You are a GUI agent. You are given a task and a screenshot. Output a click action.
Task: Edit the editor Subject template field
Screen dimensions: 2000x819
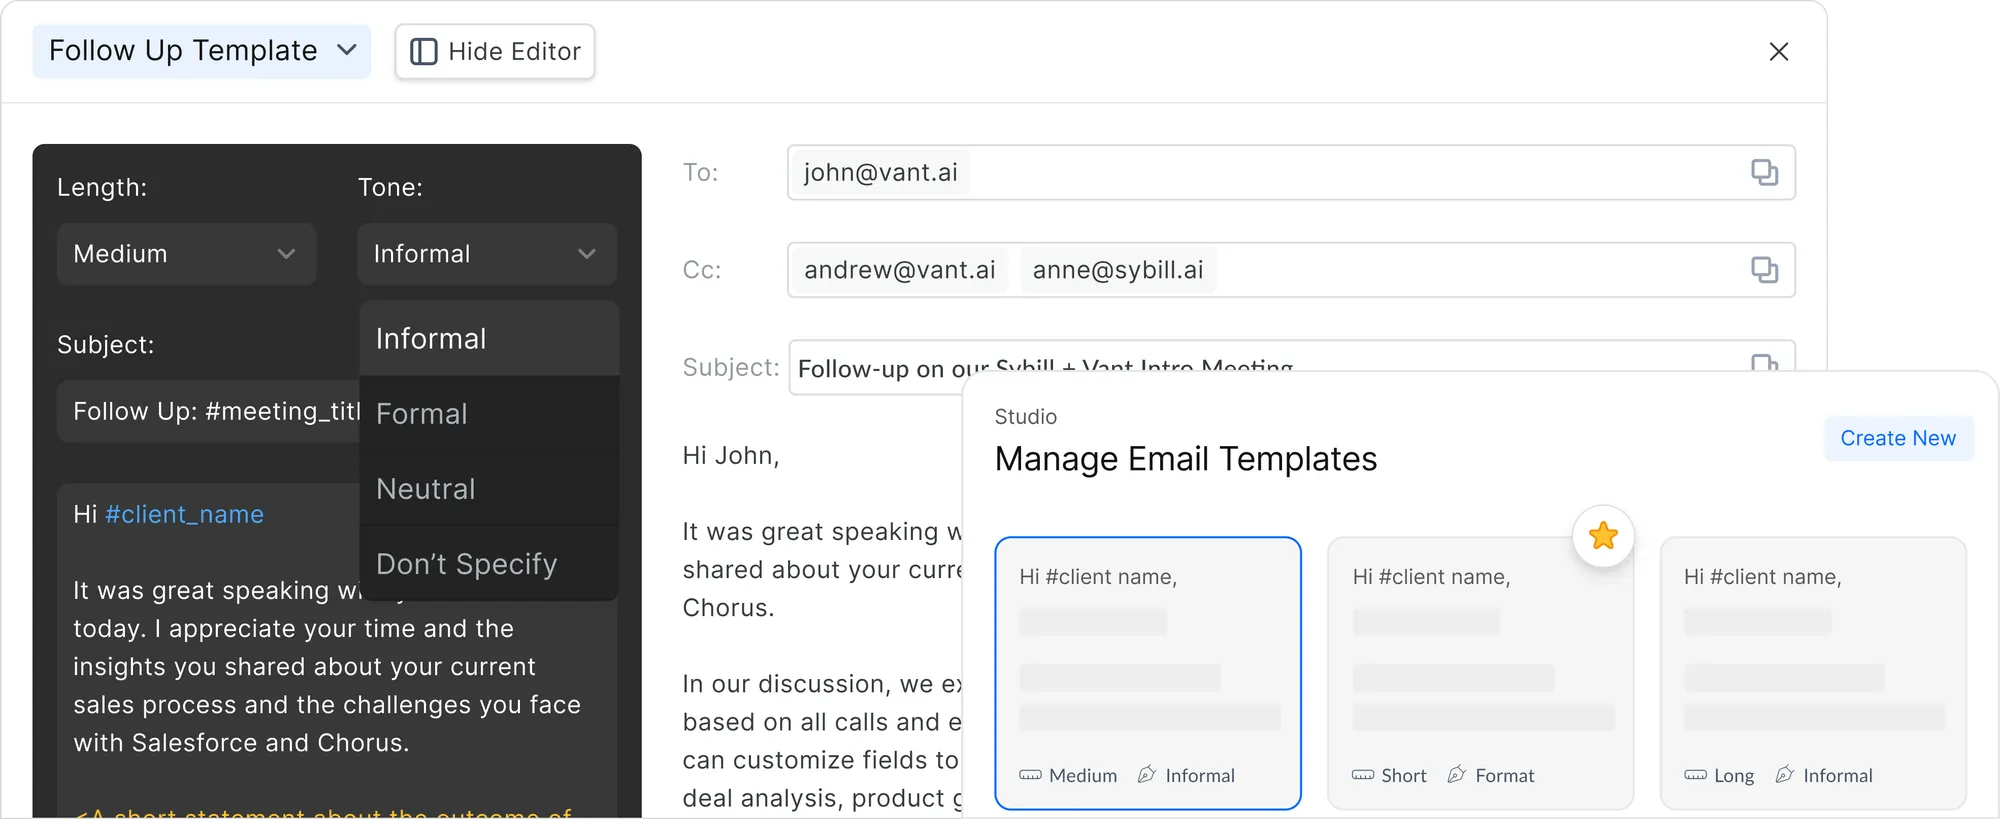tap(208, 411)
